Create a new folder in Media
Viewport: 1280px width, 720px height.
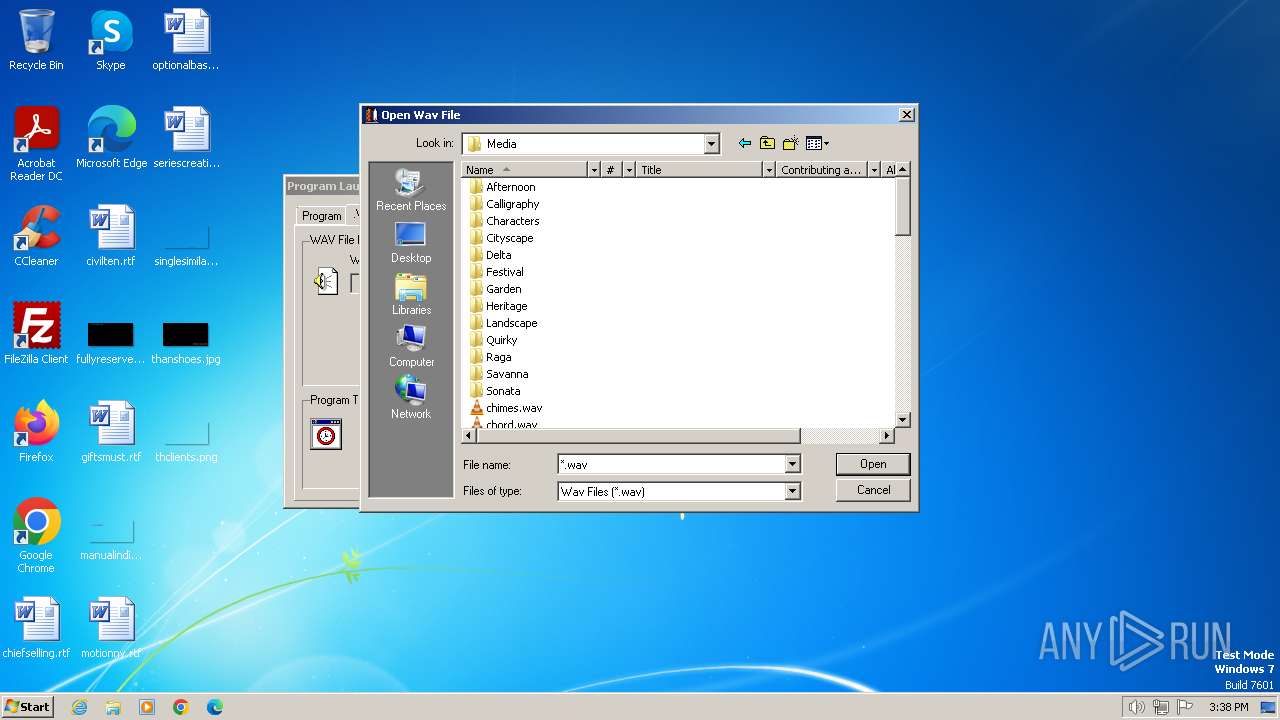coord(791,143)
